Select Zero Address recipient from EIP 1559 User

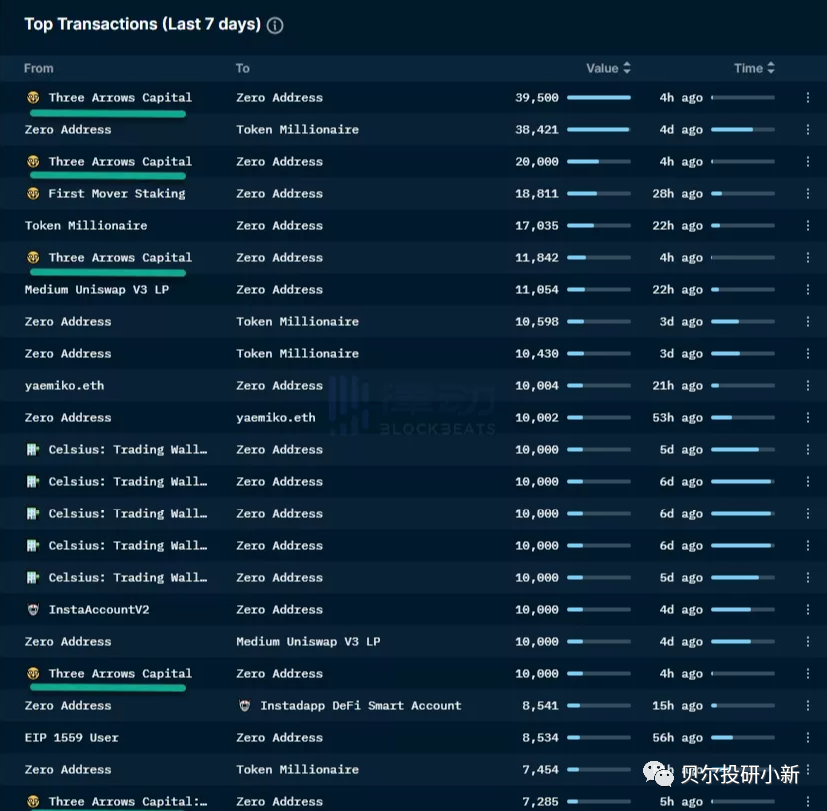(280, 737)
